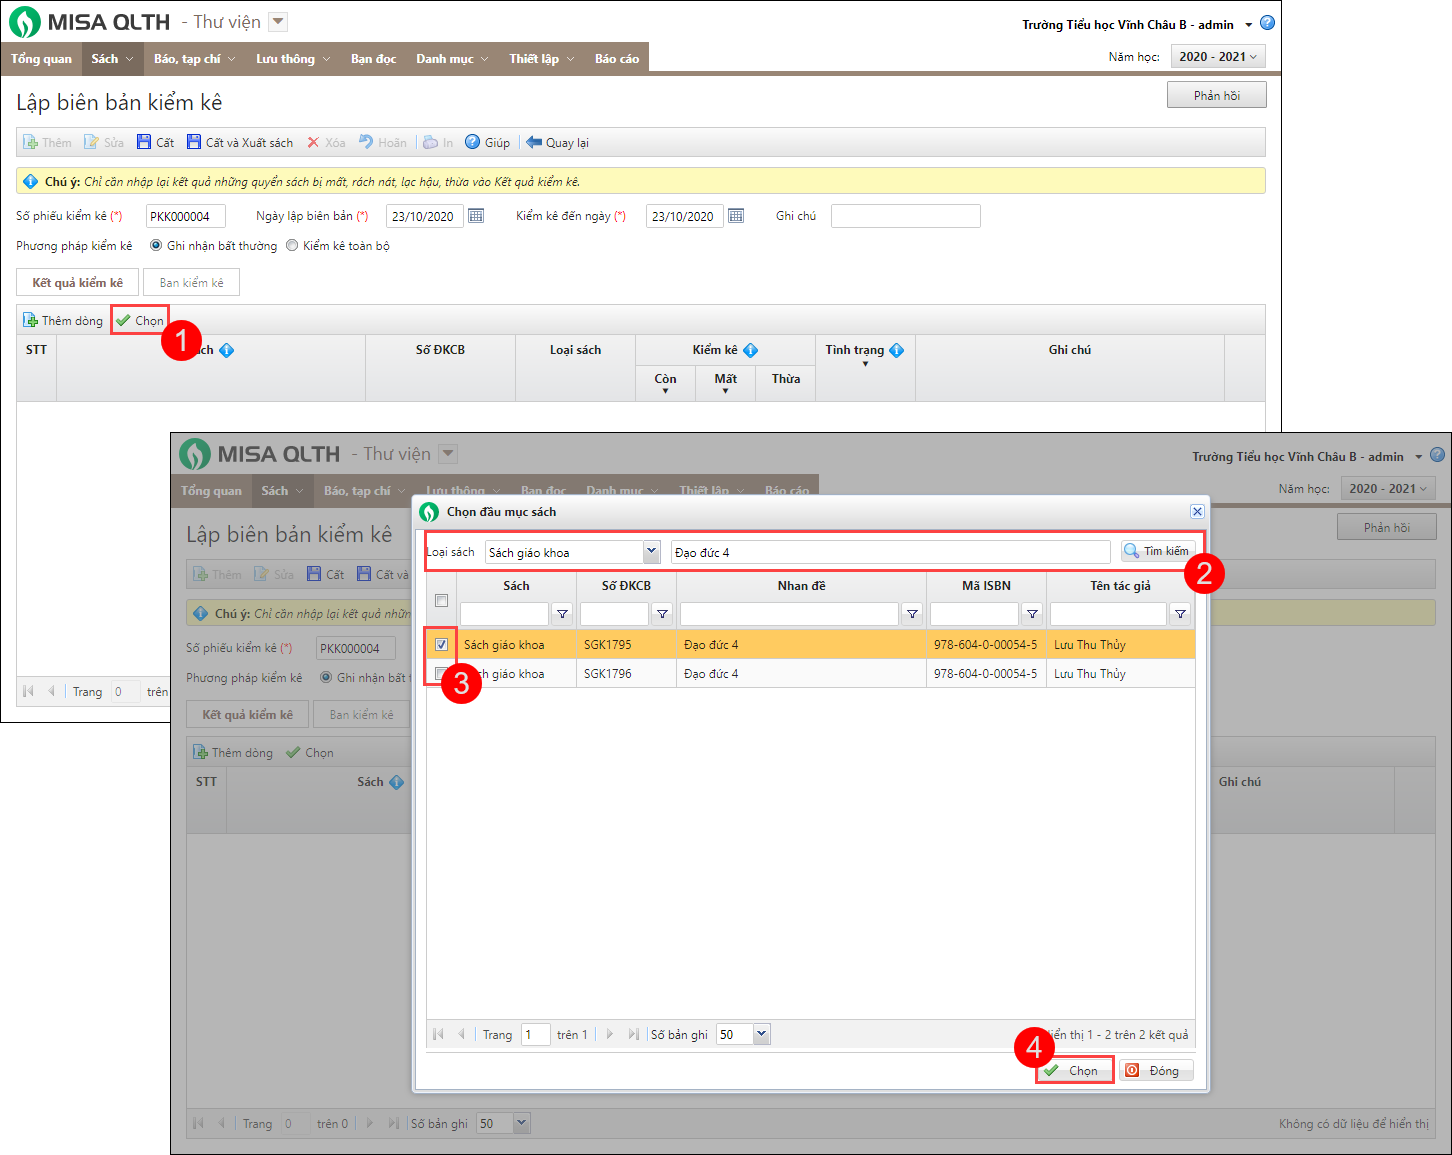Viewport: 1452px width, 1155px height.
Task: Open the Năm học 2020 - 2021 dropdown in the top window
Action: click(1220, 57)
